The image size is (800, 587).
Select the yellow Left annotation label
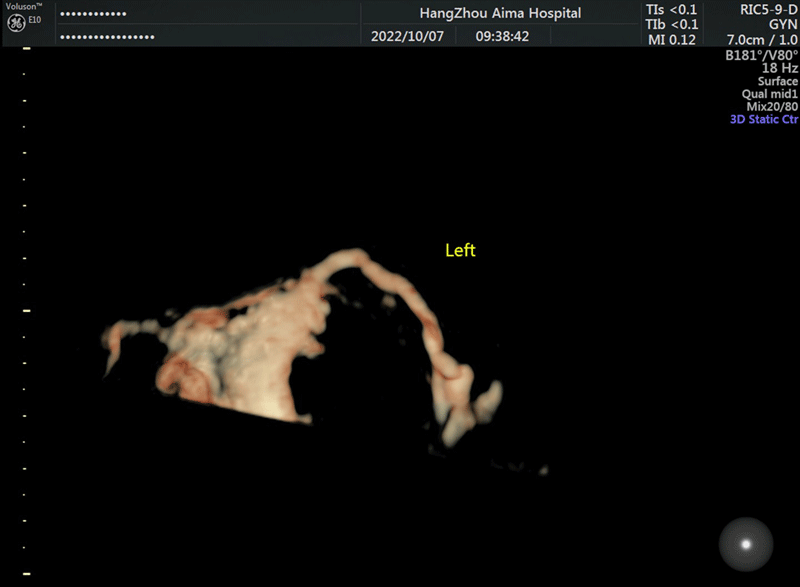coord(460,250)
